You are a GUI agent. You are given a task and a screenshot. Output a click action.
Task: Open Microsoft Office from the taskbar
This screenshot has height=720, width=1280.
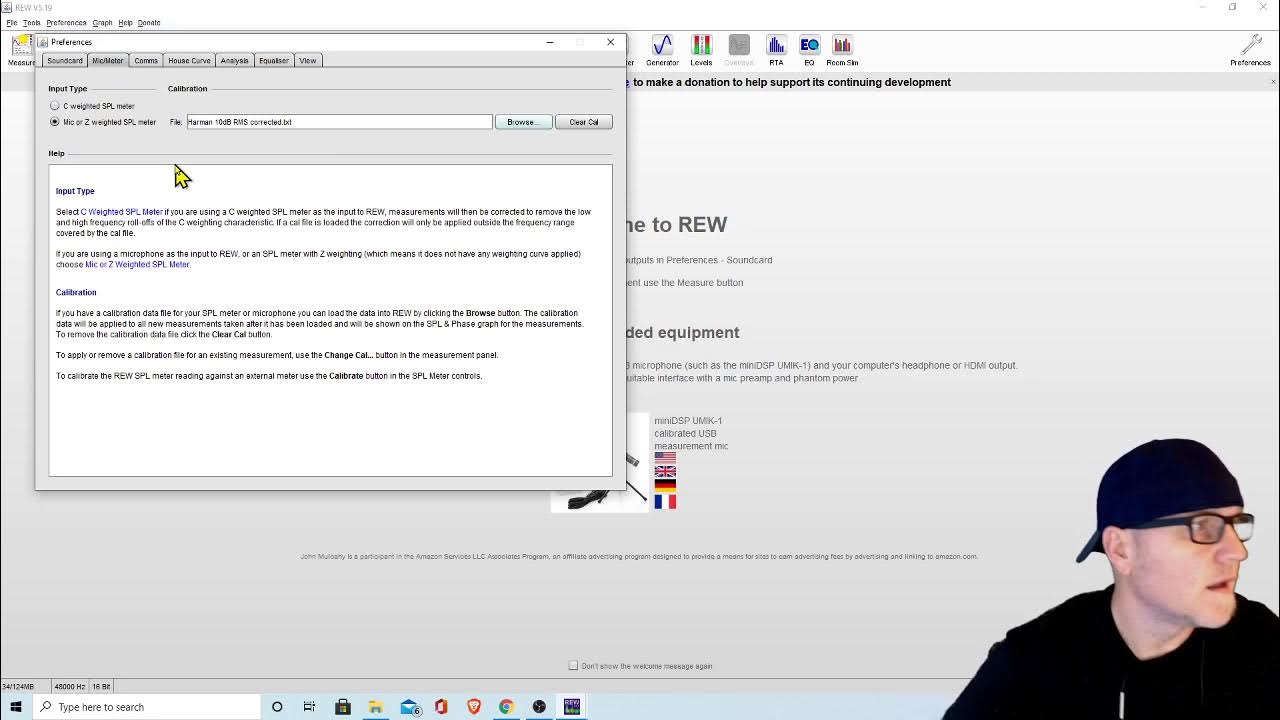[x=441, y=707]
